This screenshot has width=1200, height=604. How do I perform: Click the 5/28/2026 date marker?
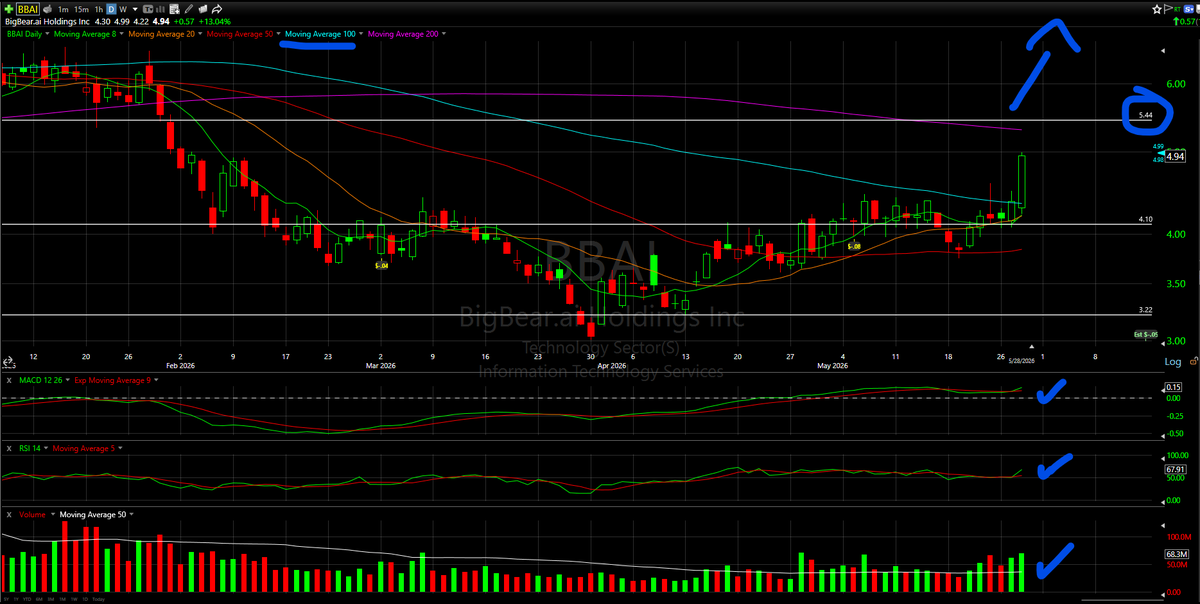1023,359
